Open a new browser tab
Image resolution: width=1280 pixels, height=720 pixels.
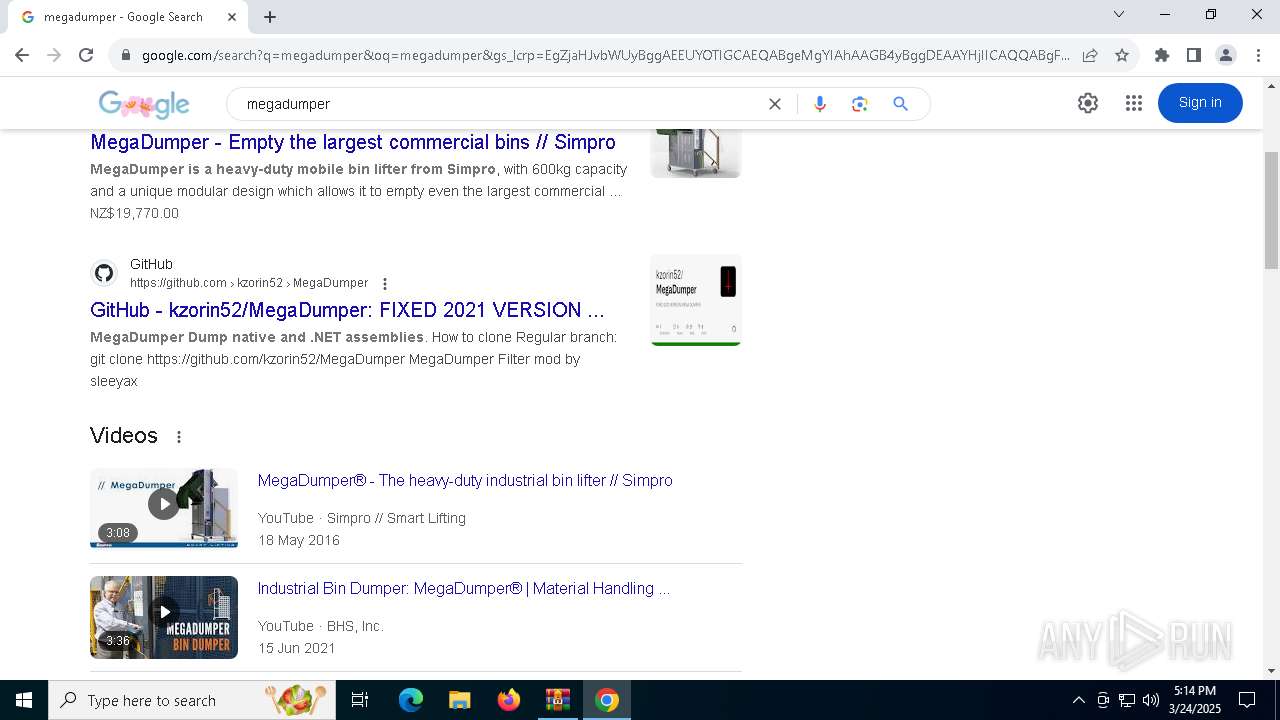click(x=270, y=17)
